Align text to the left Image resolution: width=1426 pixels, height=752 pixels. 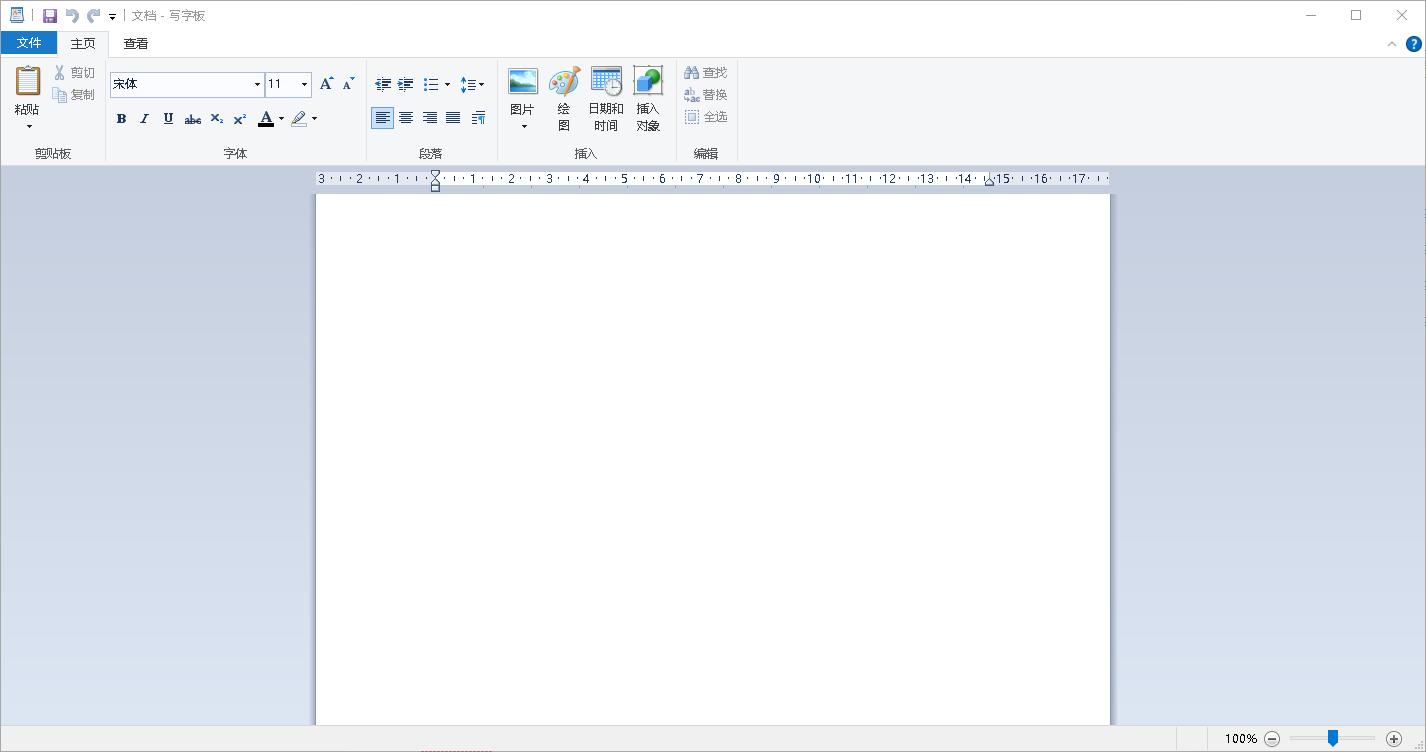(x=382, y=118)
